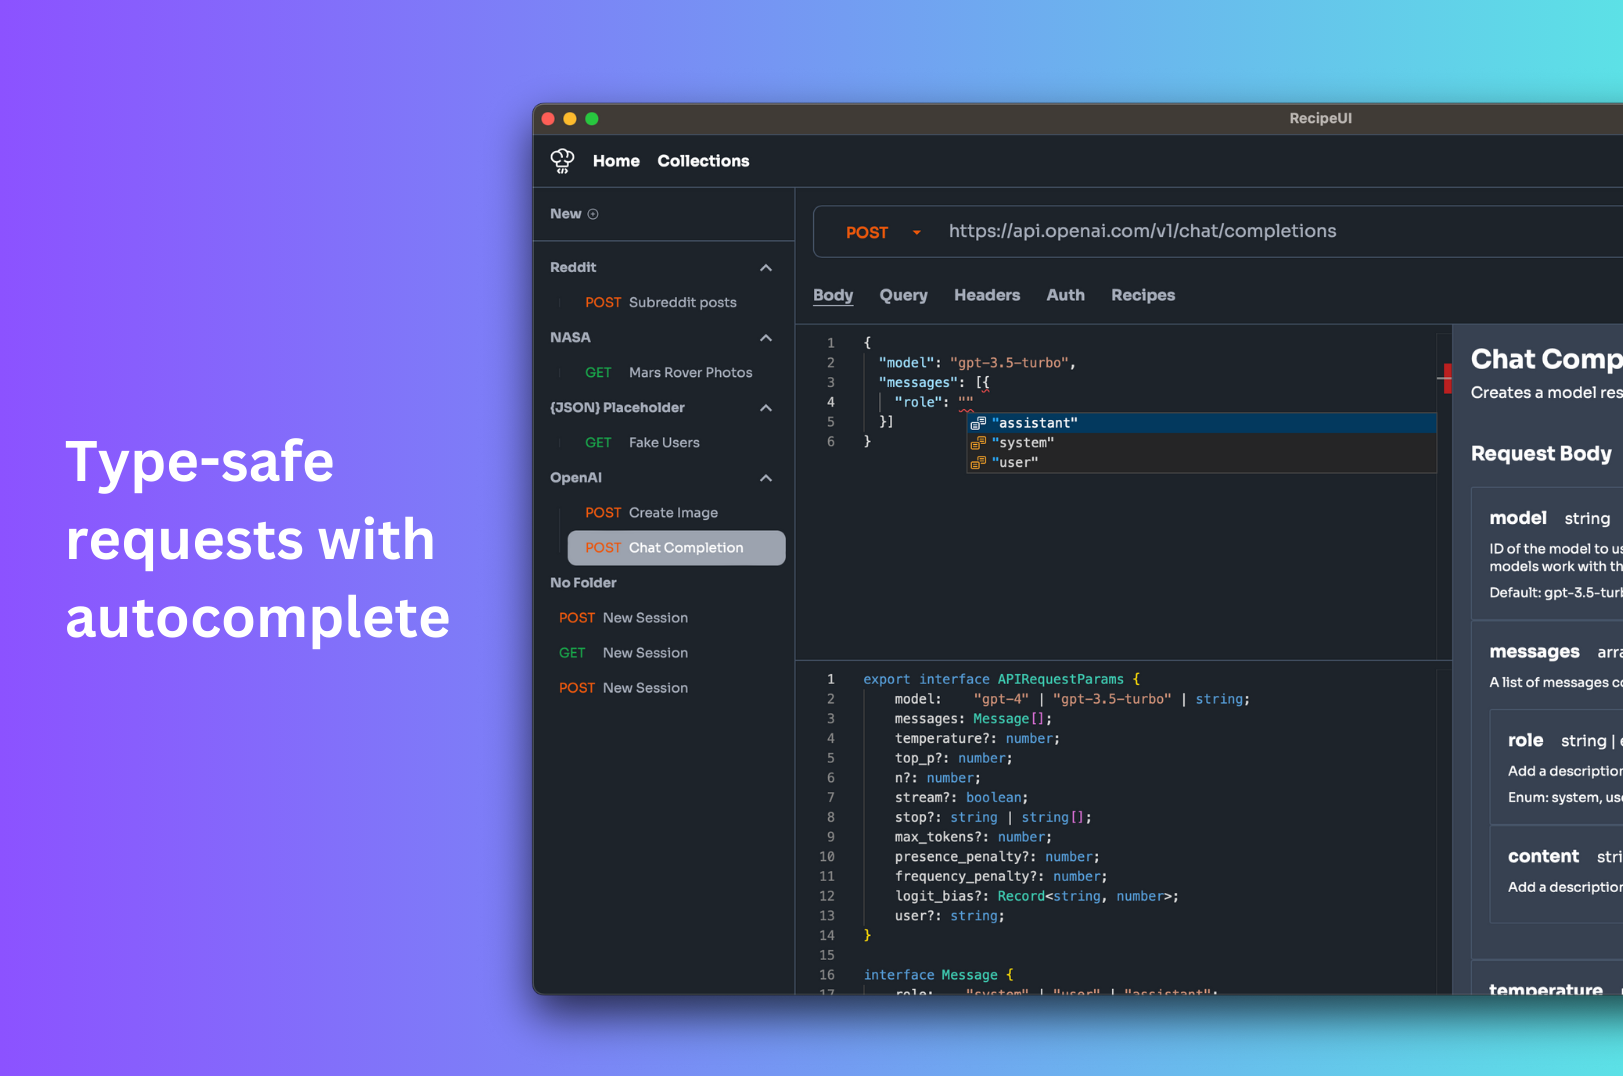Viewport: 1623px width, 1076px height.
Task: Choose the "system" autocomplete suggestion
Action: [1022, 443]
